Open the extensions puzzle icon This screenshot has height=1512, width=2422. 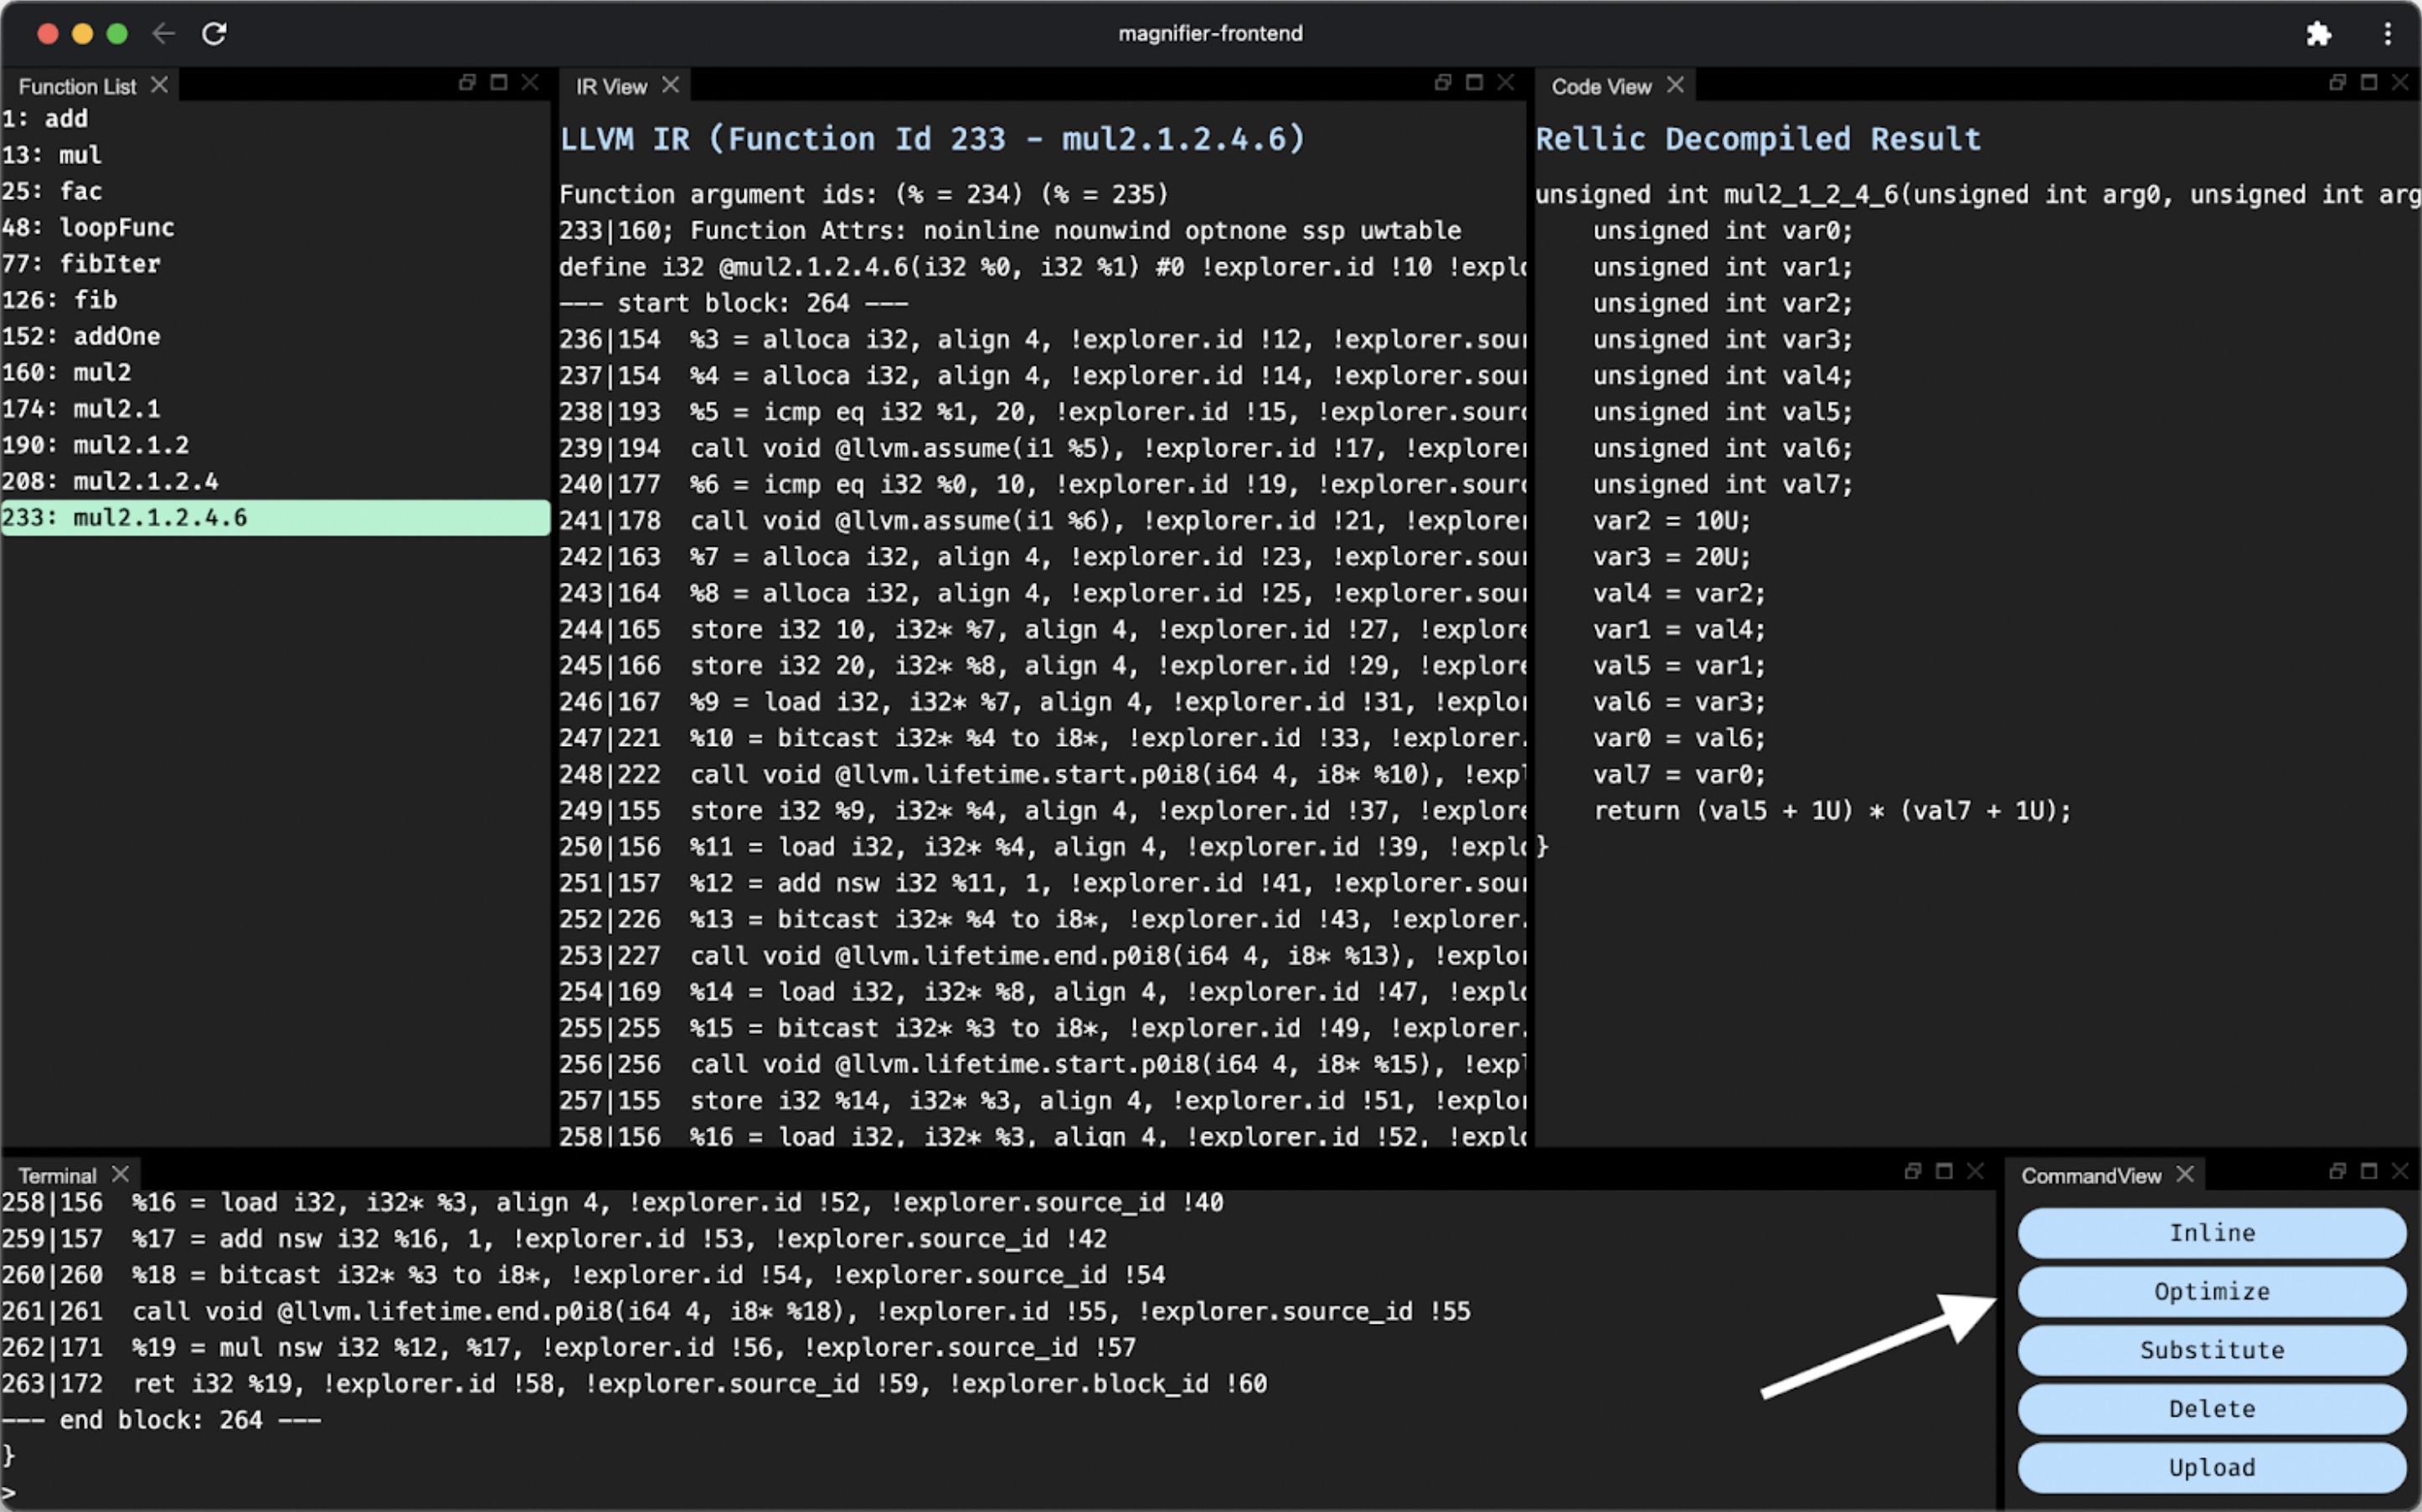pyautogui.click(x=2318, y=34)
